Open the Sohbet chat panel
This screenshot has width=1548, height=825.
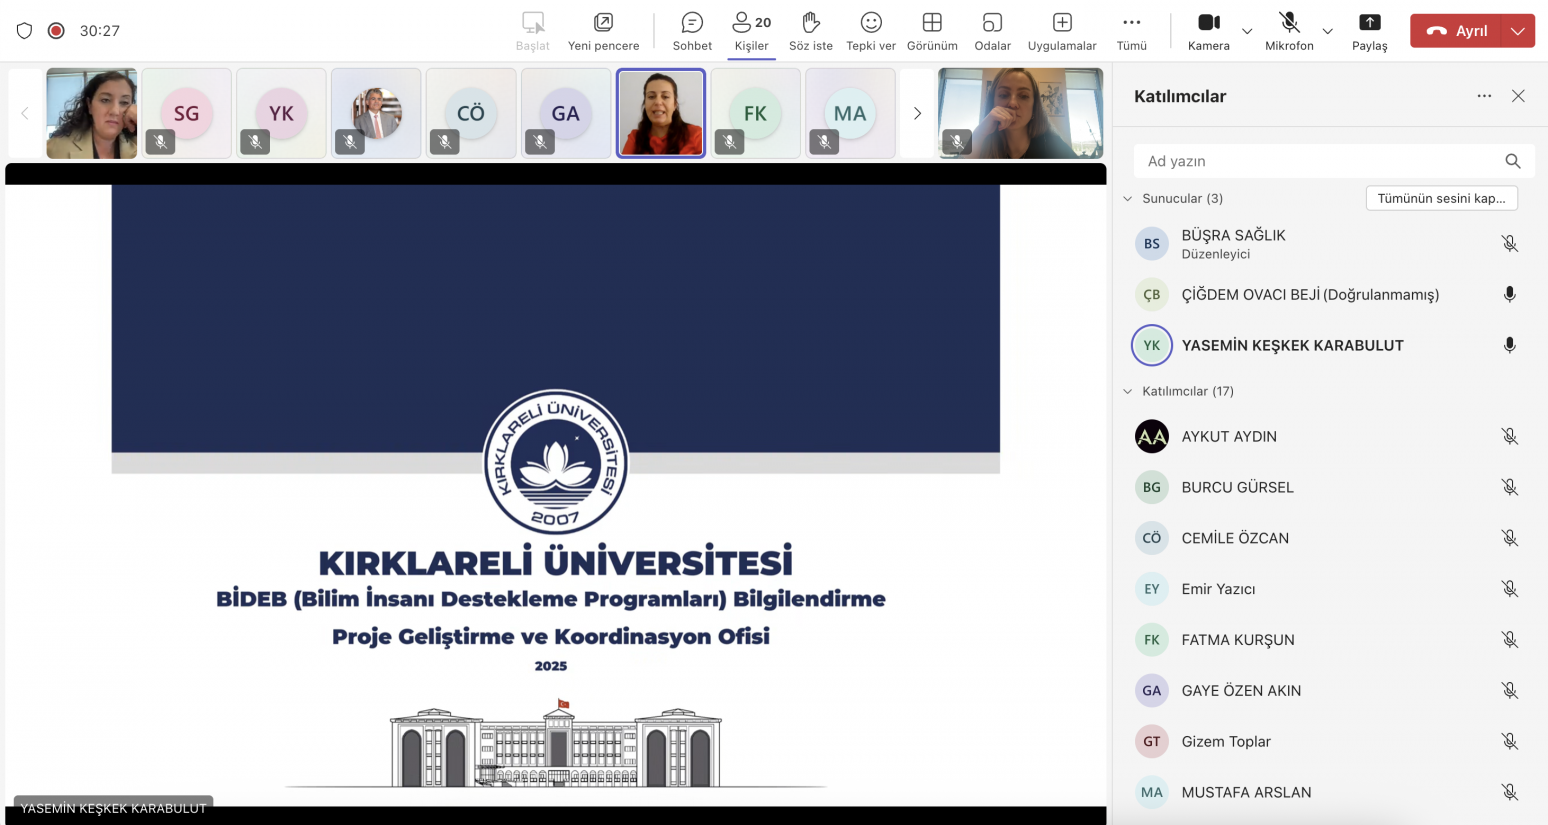click(x=692, y=31)
